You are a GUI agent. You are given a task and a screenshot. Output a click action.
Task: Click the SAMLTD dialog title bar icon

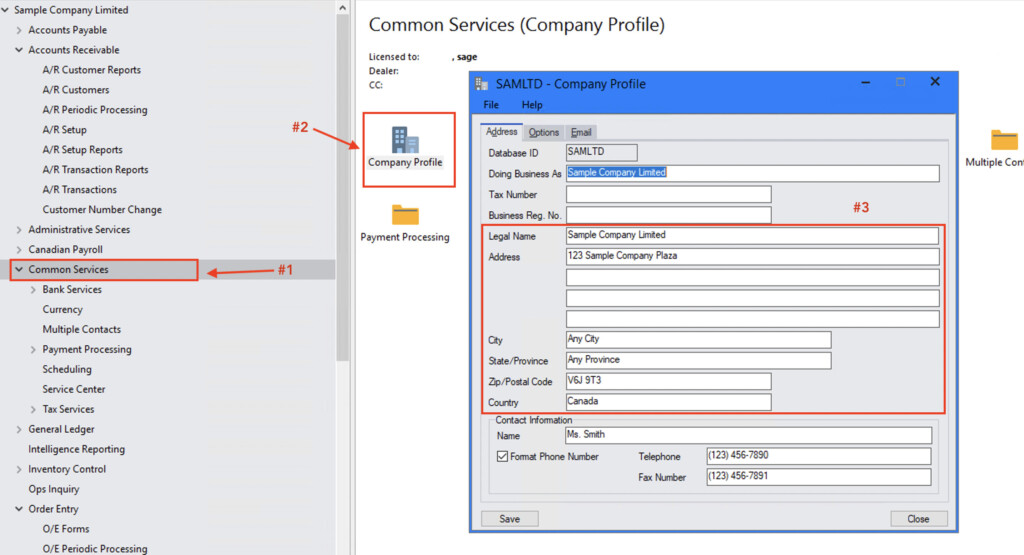pos(482,84)
